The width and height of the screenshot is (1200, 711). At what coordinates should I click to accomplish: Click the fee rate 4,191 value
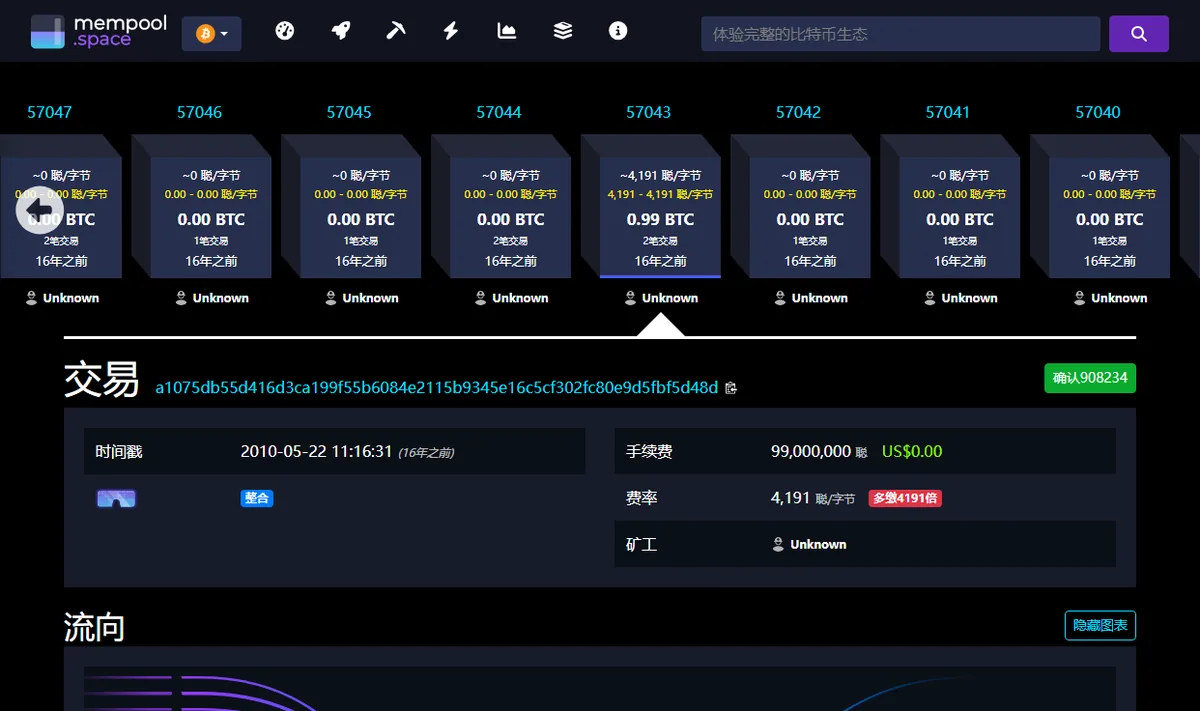coord(790,497)
